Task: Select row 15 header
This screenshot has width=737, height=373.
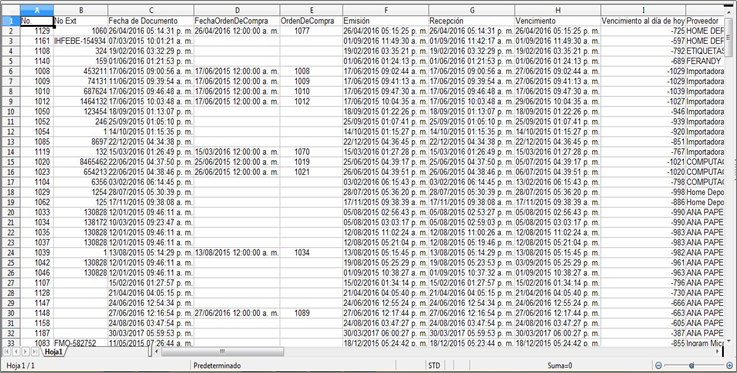Action: coord(10,162)
